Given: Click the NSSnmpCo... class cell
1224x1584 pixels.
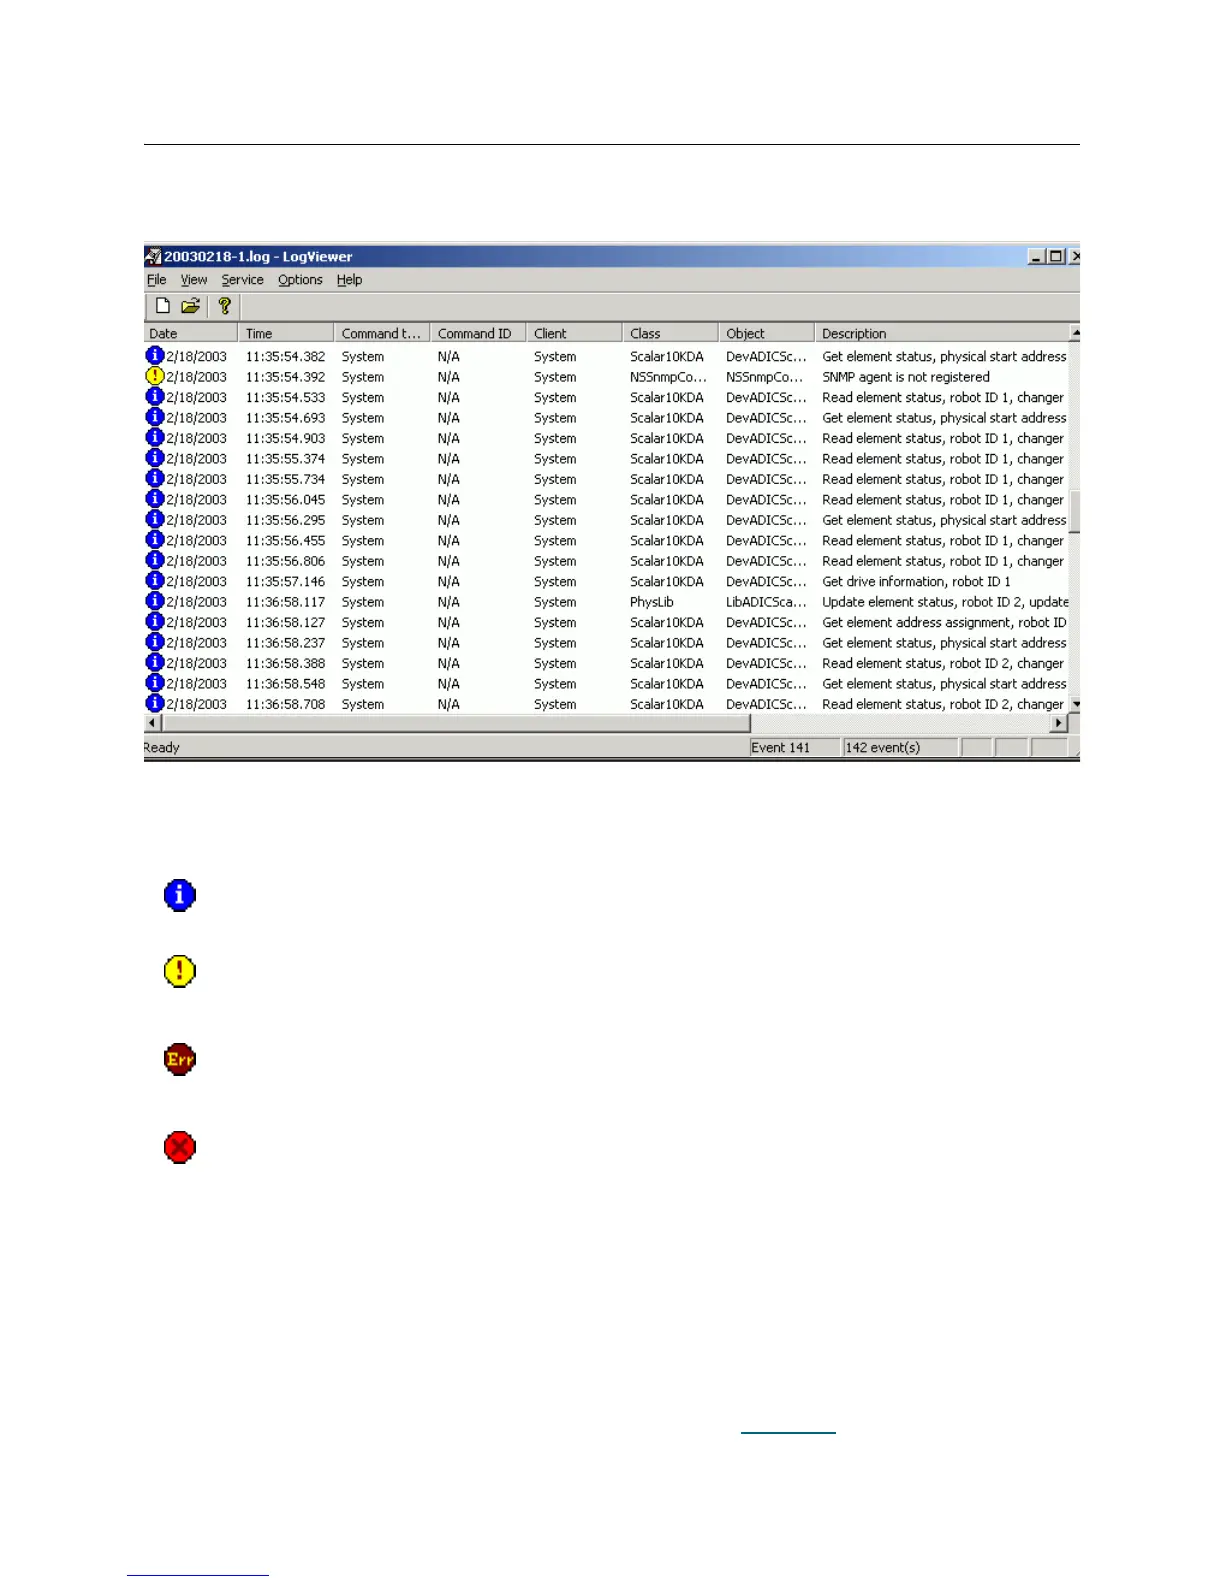Looking at the screenshot, I should coord(668,377).
